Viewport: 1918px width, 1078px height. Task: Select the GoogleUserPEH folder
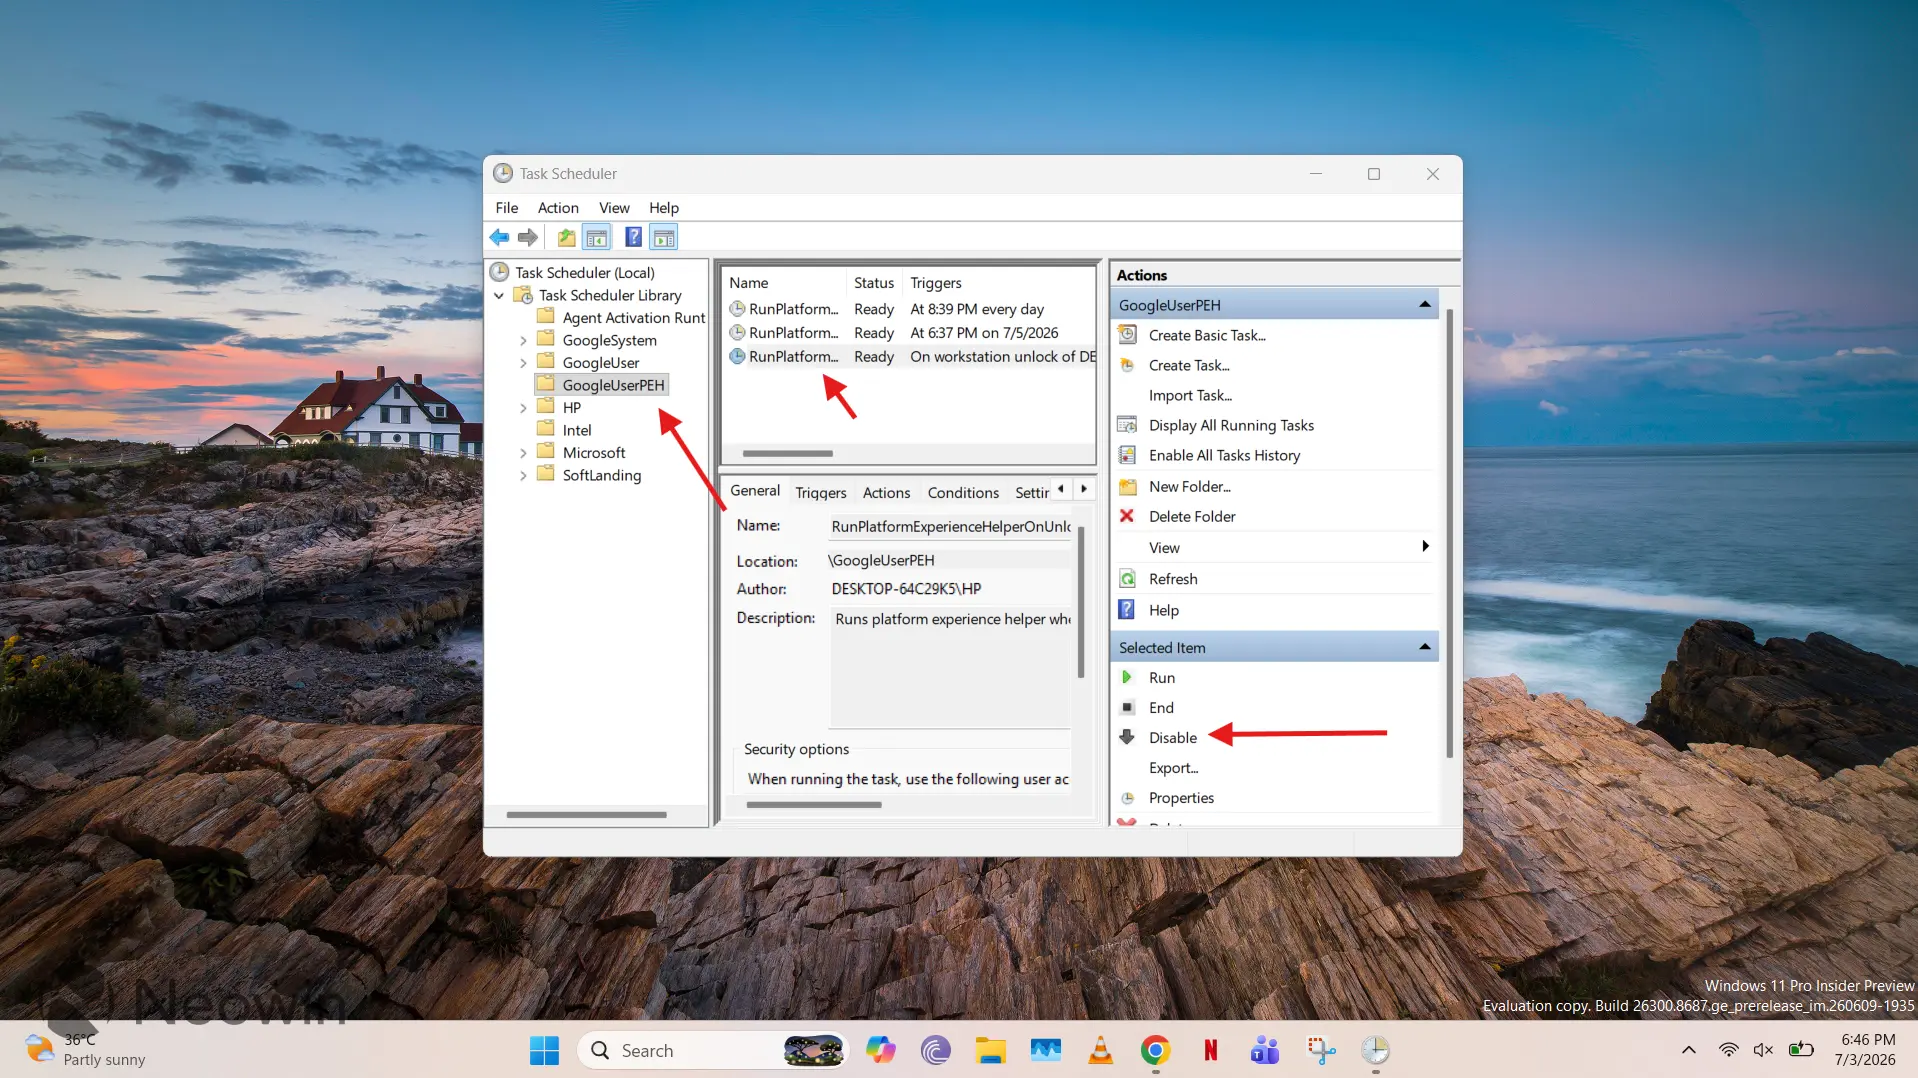pyautogui.click(x=613, y=385)
